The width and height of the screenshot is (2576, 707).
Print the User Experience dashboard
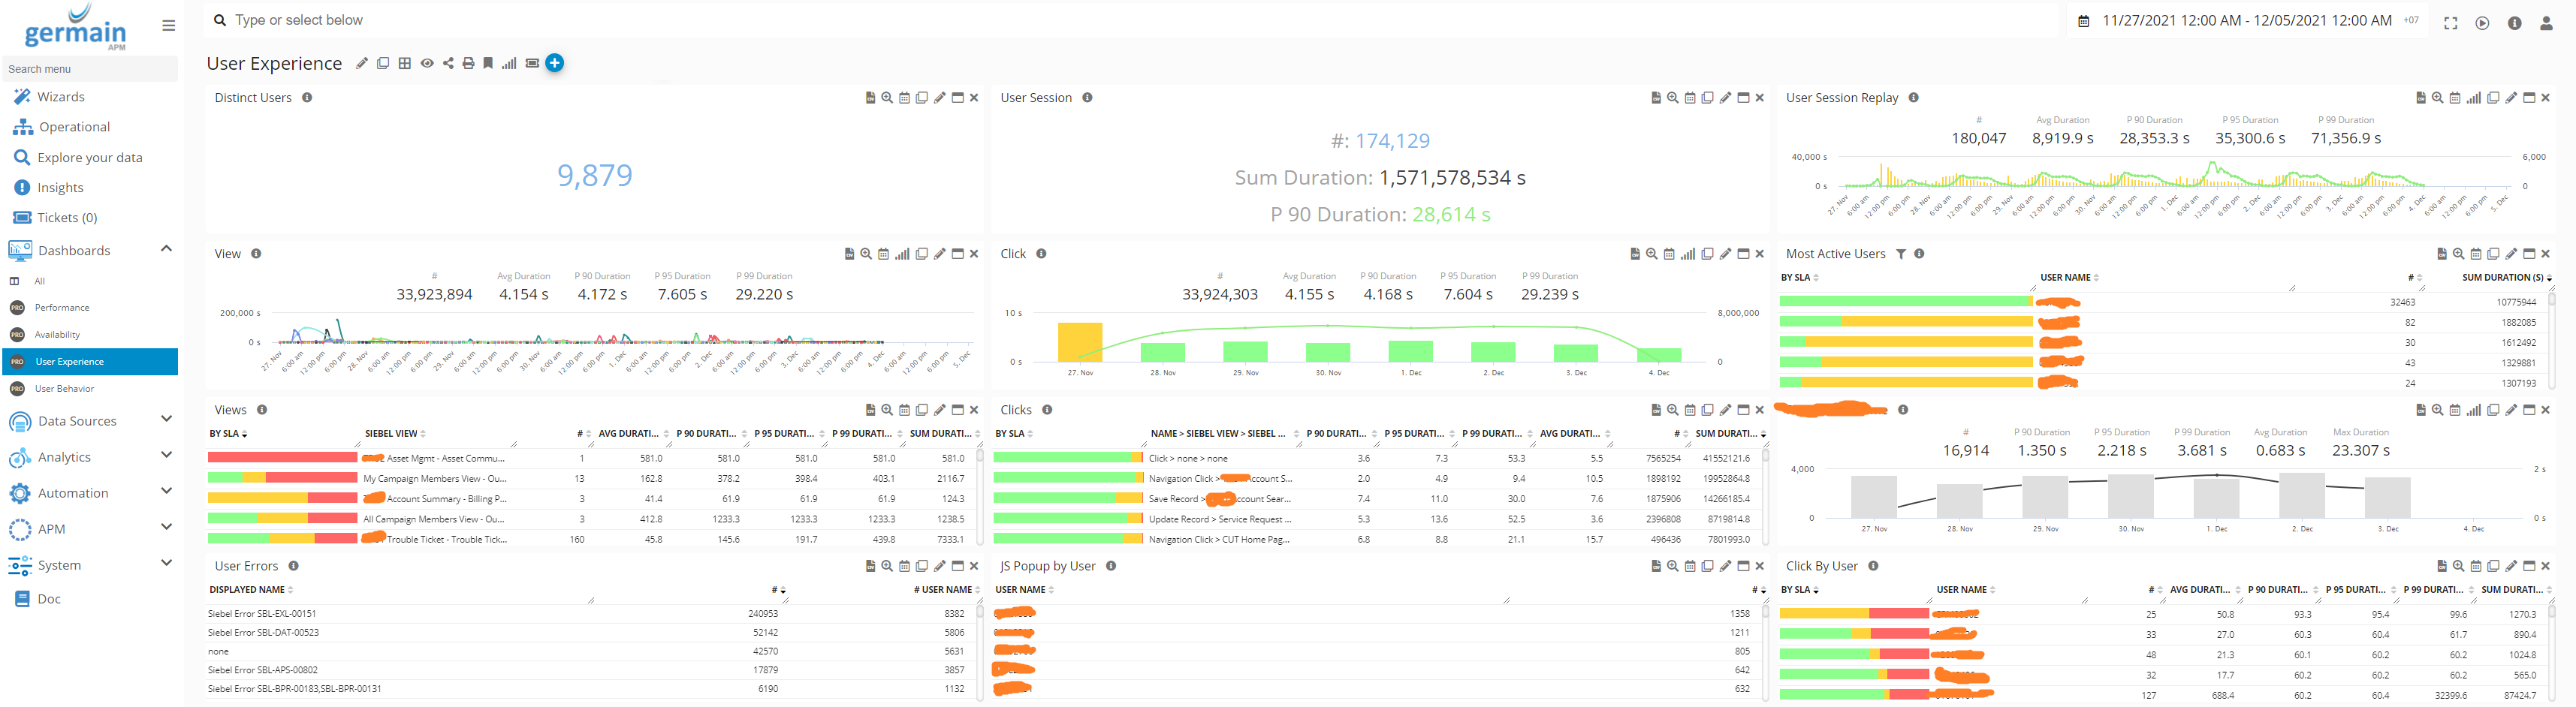click(468, 64)
